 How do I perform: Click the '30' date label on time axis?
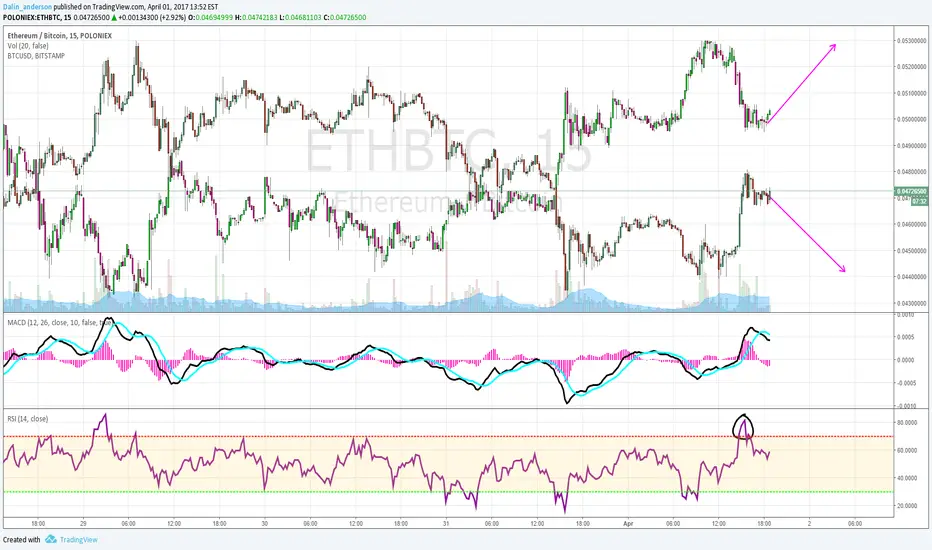pyautogui.click(x=265, y=524)
